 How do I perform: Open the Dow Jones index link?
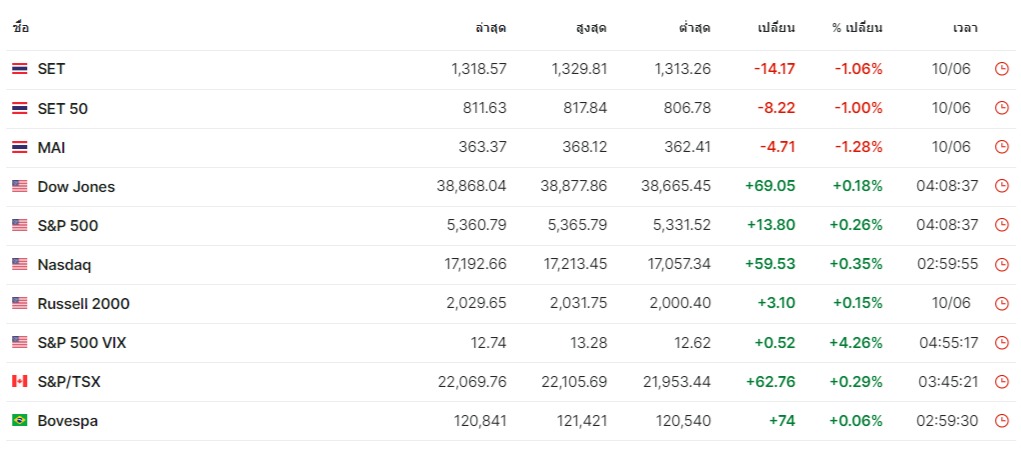pos(76,187)
